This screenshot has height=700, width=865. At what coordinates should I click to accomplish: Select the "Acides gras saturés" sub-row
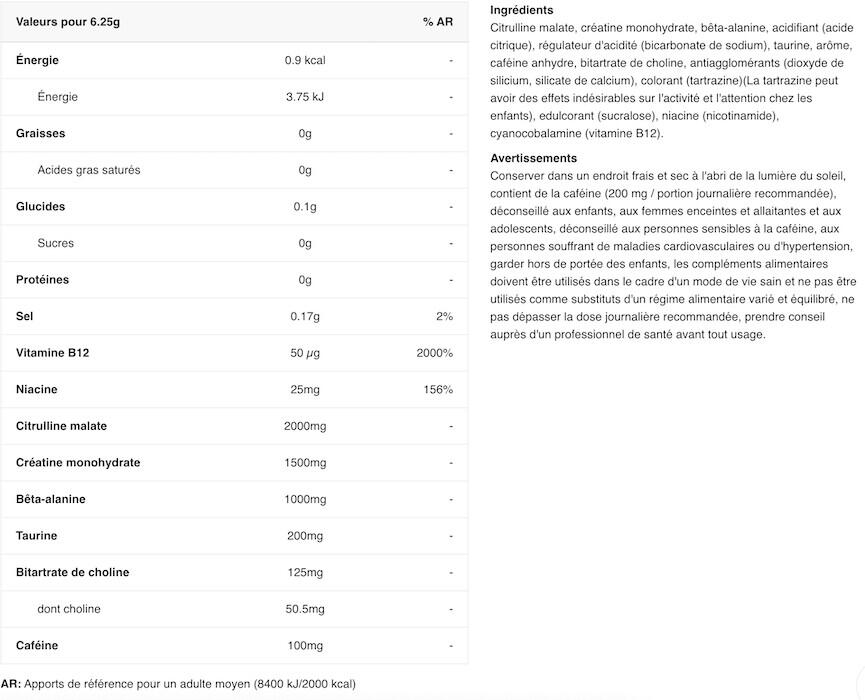click(89, 170)
